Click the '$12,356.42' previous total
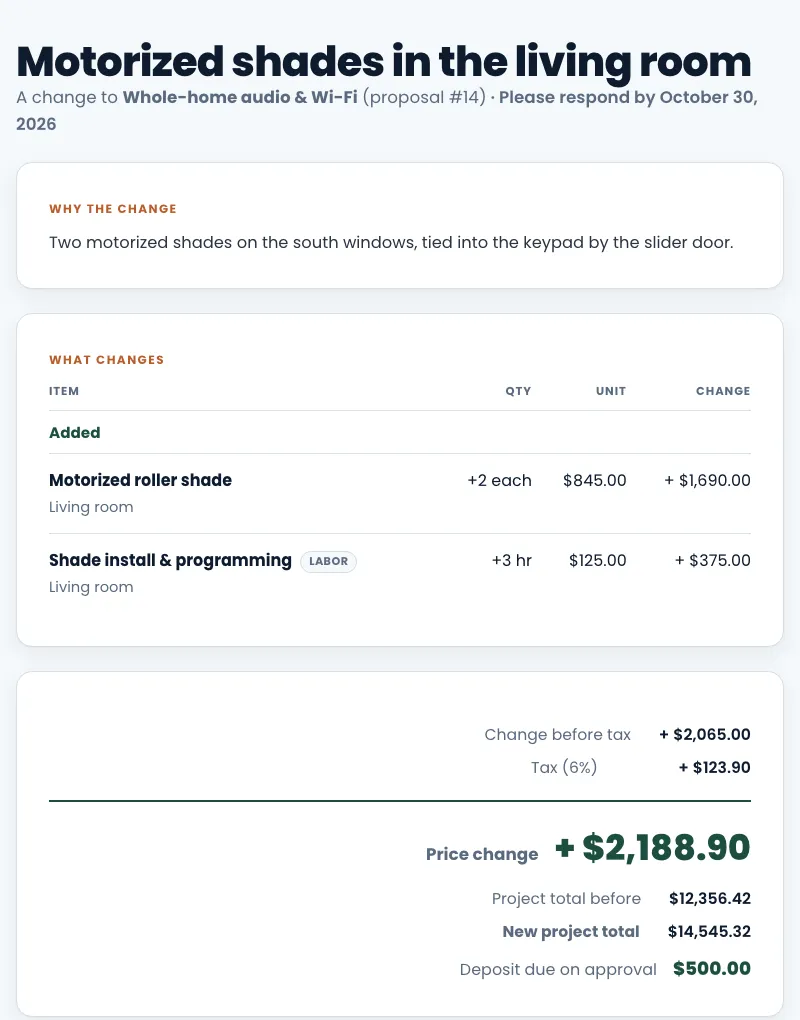Viewport: 800px width, 1020px height. point(710,898)
